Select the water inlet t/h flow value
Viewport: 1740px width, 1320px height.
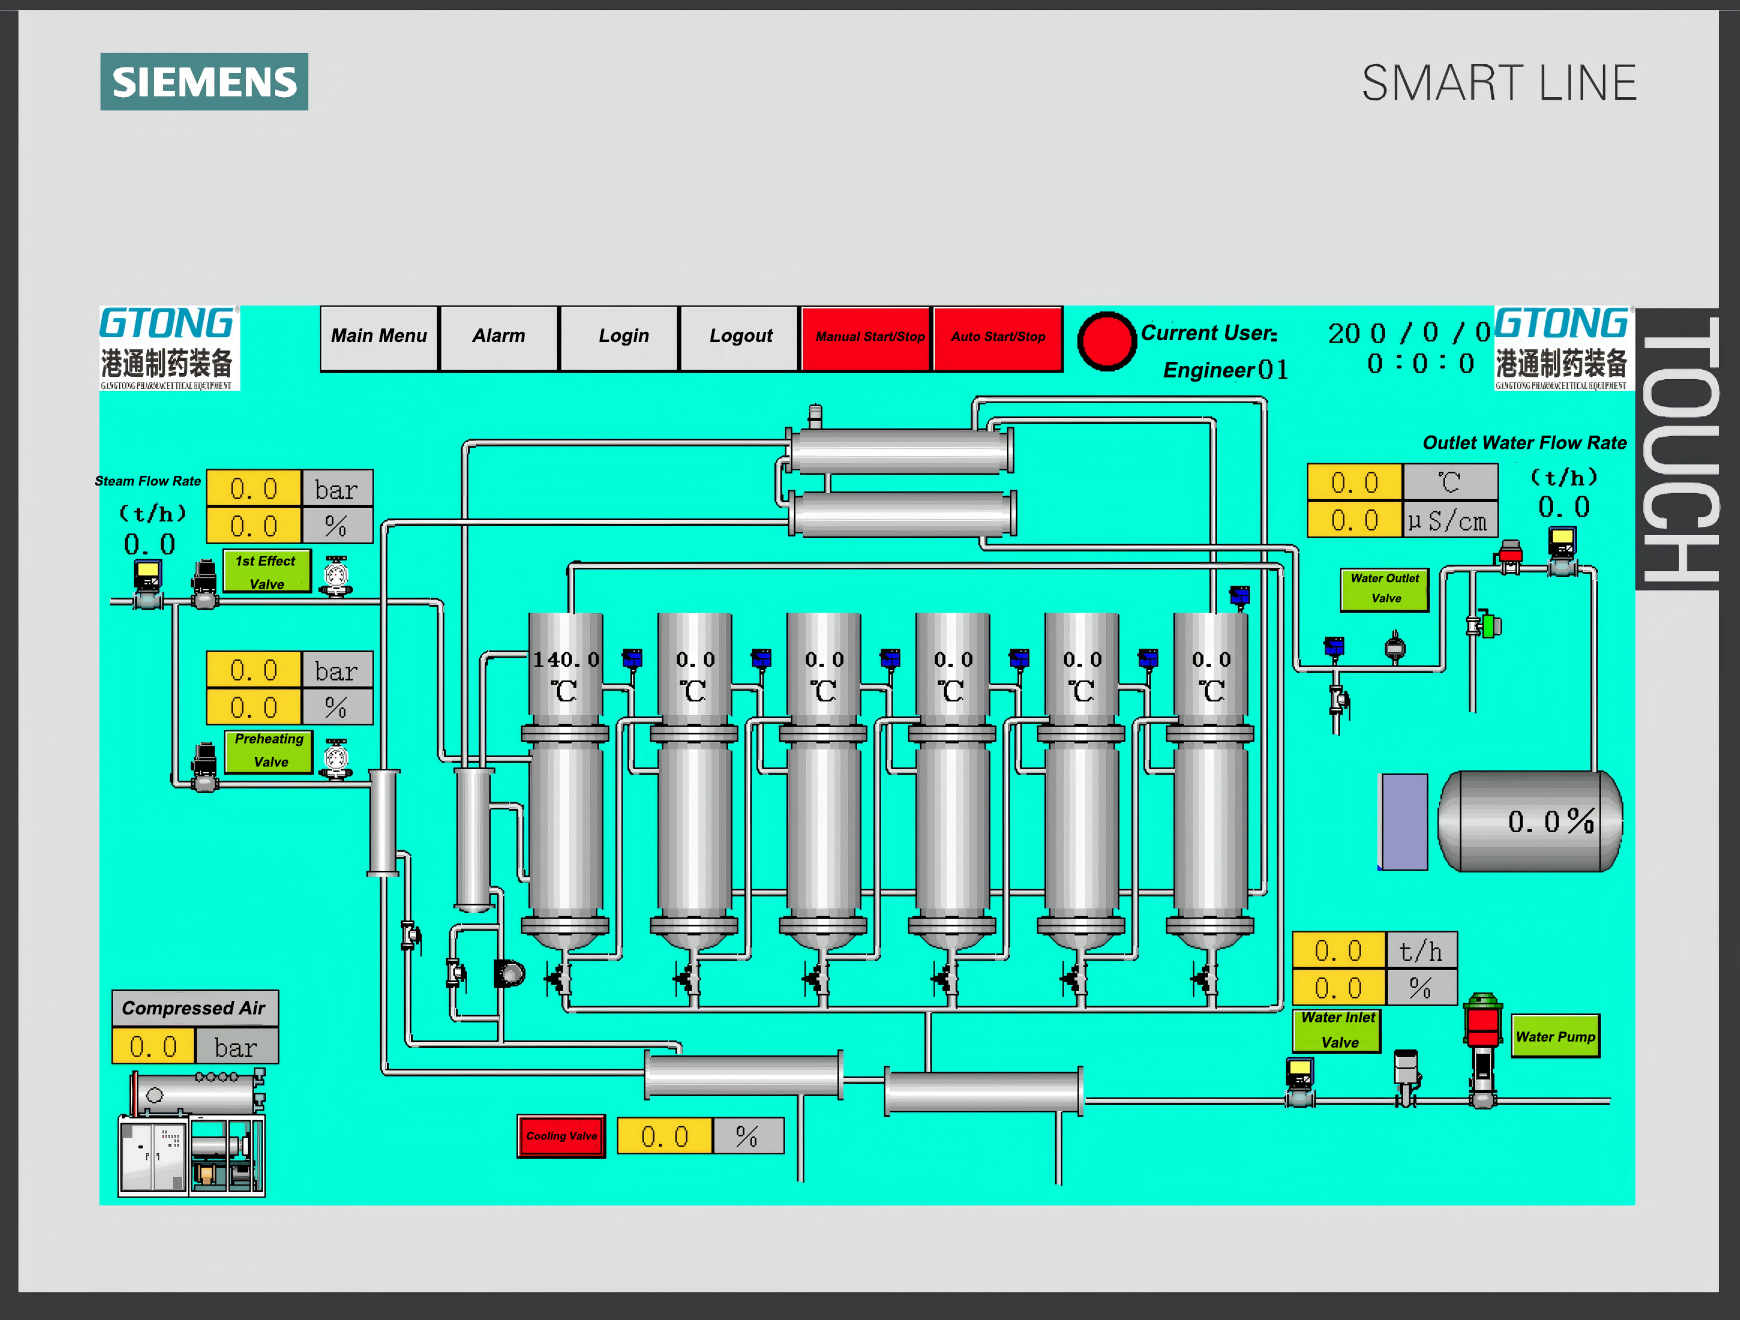(1339, 950)
